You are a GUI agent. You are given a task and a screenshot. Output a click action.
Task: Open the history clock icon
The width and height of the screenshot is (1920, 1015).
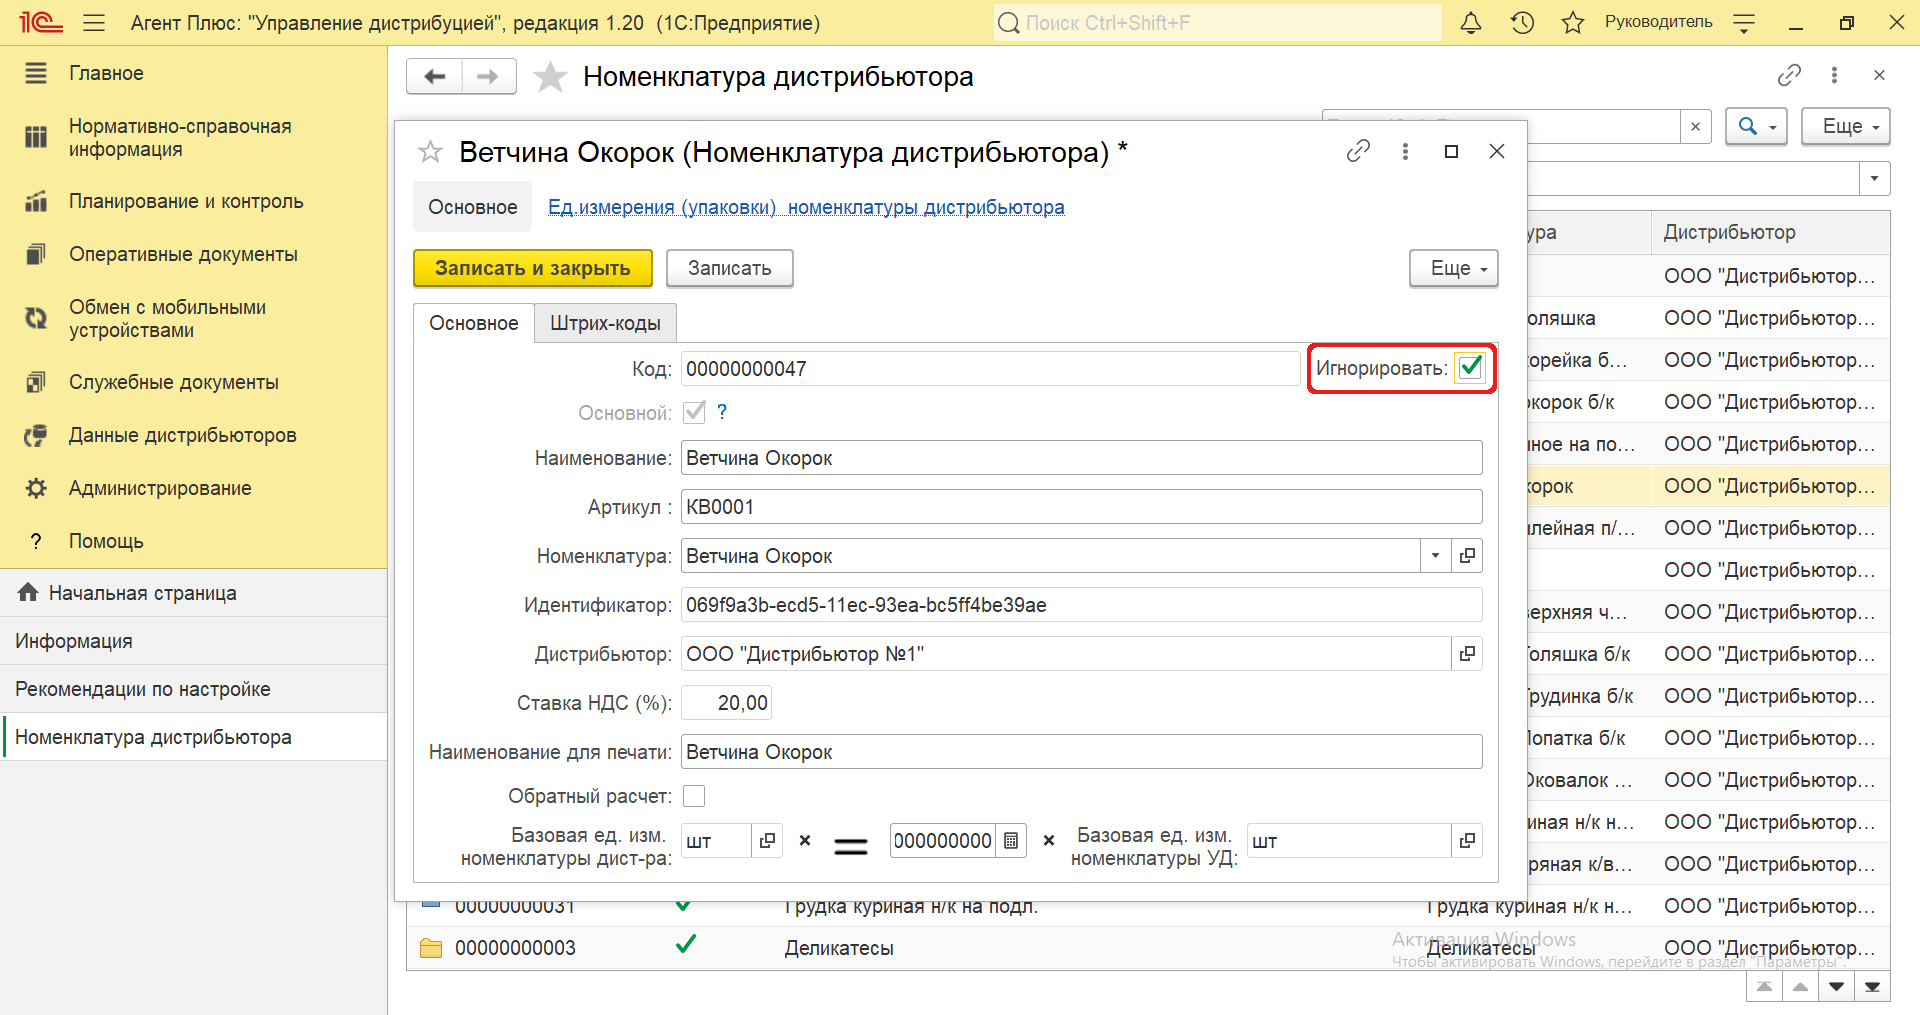pyautogui.click(x=1522, y=23)
